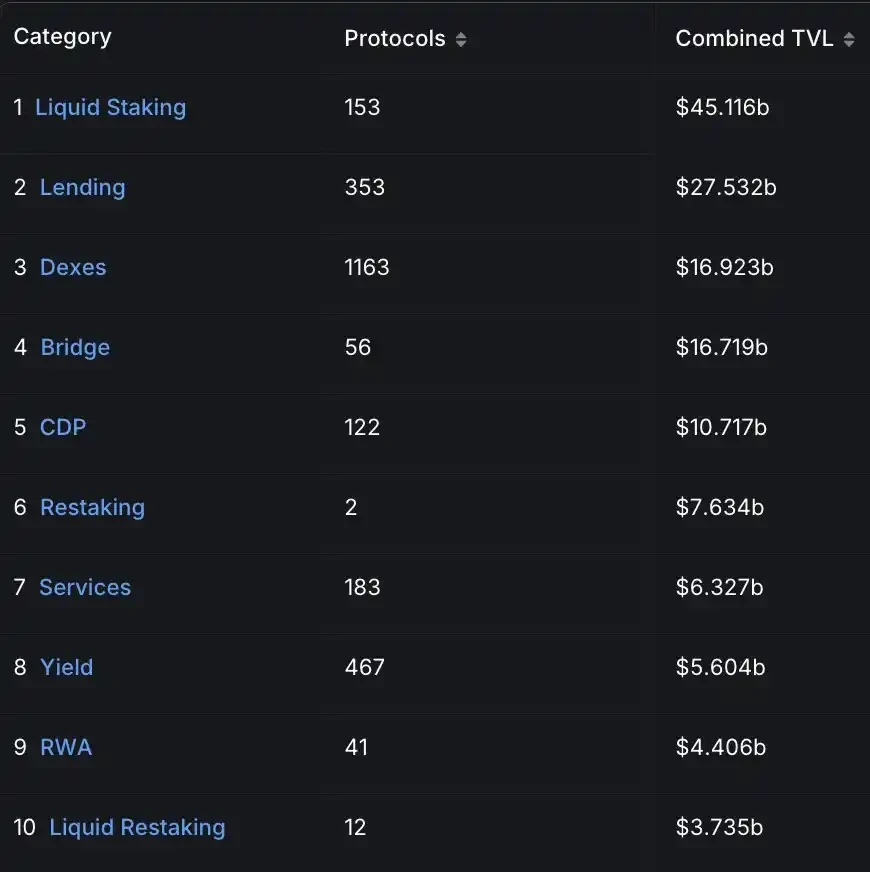Screen dimensions: 870x872
Task: Open the Liquid Staking category link
Action: [x=110, y=107]
